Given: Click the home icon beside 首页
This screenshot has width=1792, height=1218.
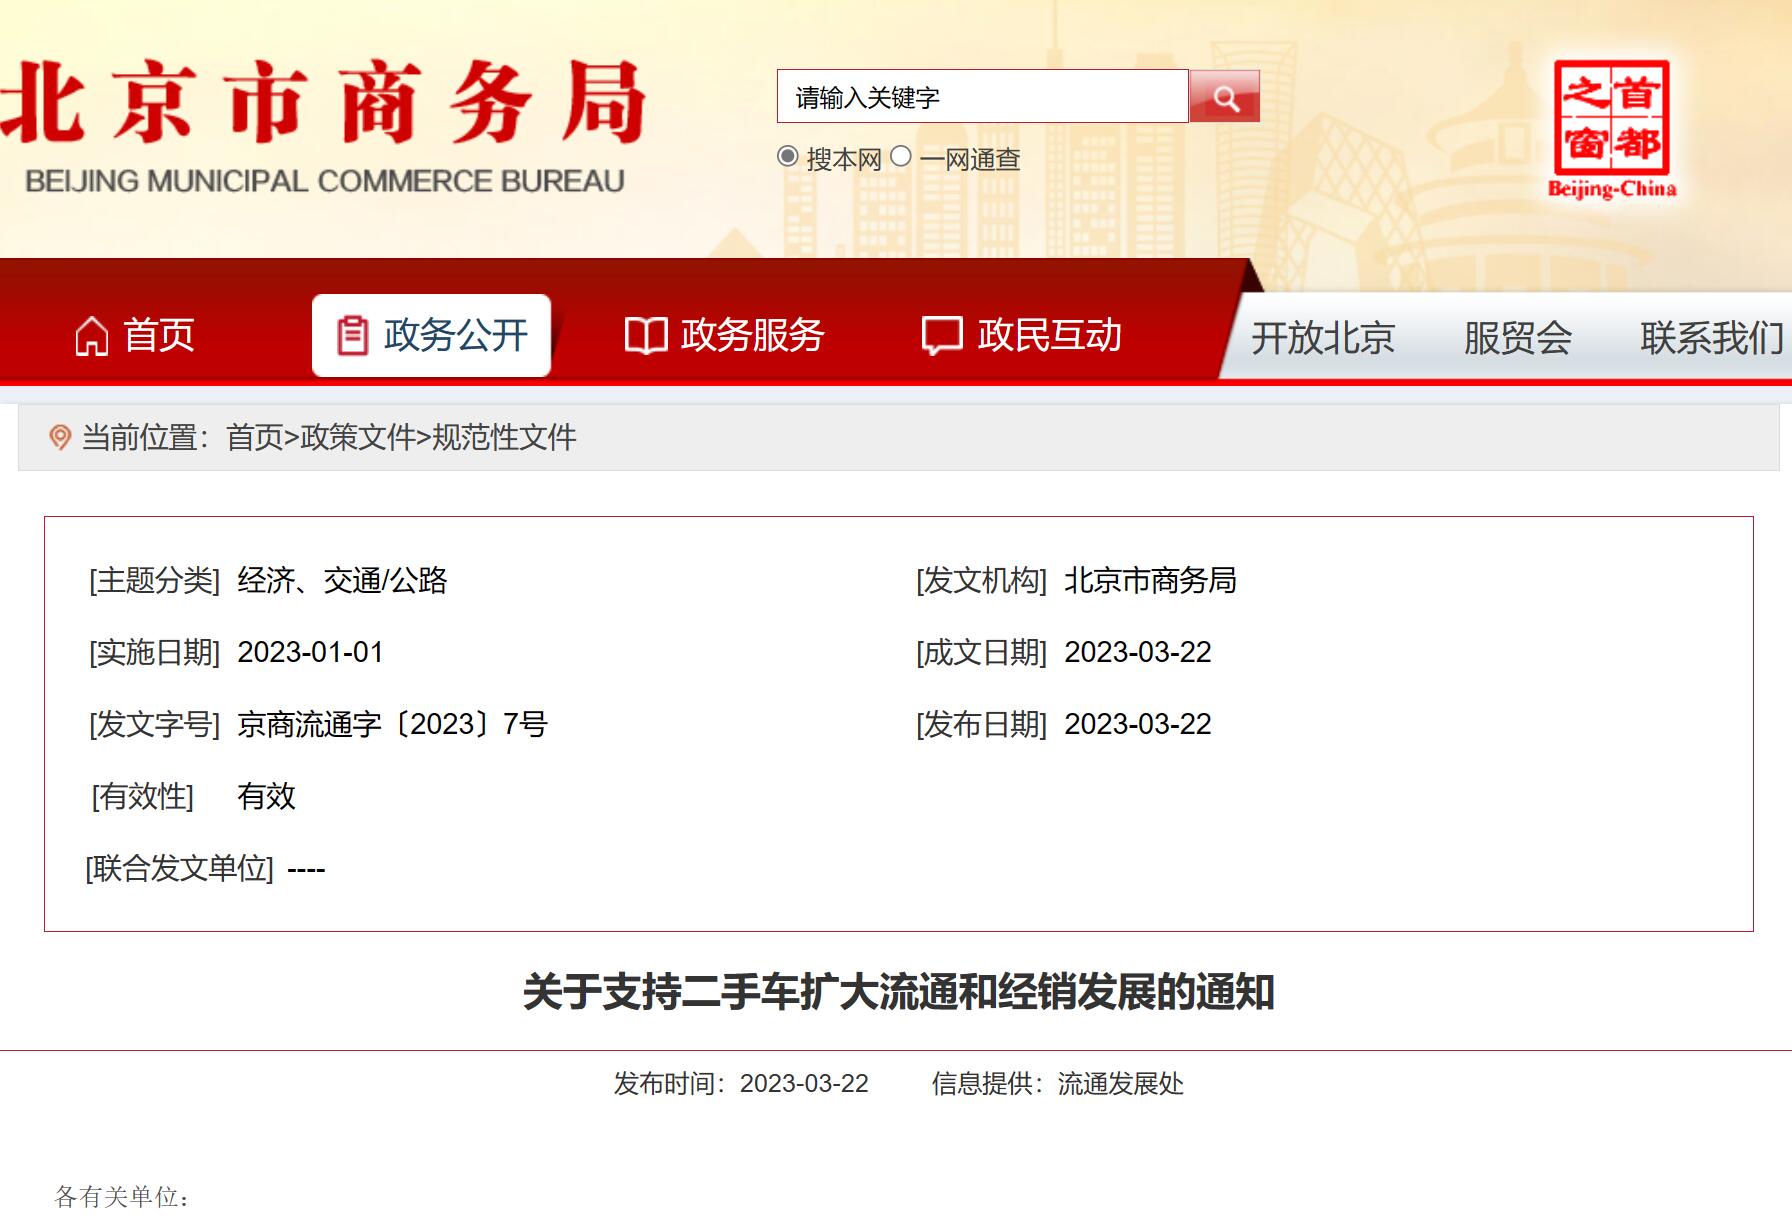Looking at the screenshot, I should point(92,336).
